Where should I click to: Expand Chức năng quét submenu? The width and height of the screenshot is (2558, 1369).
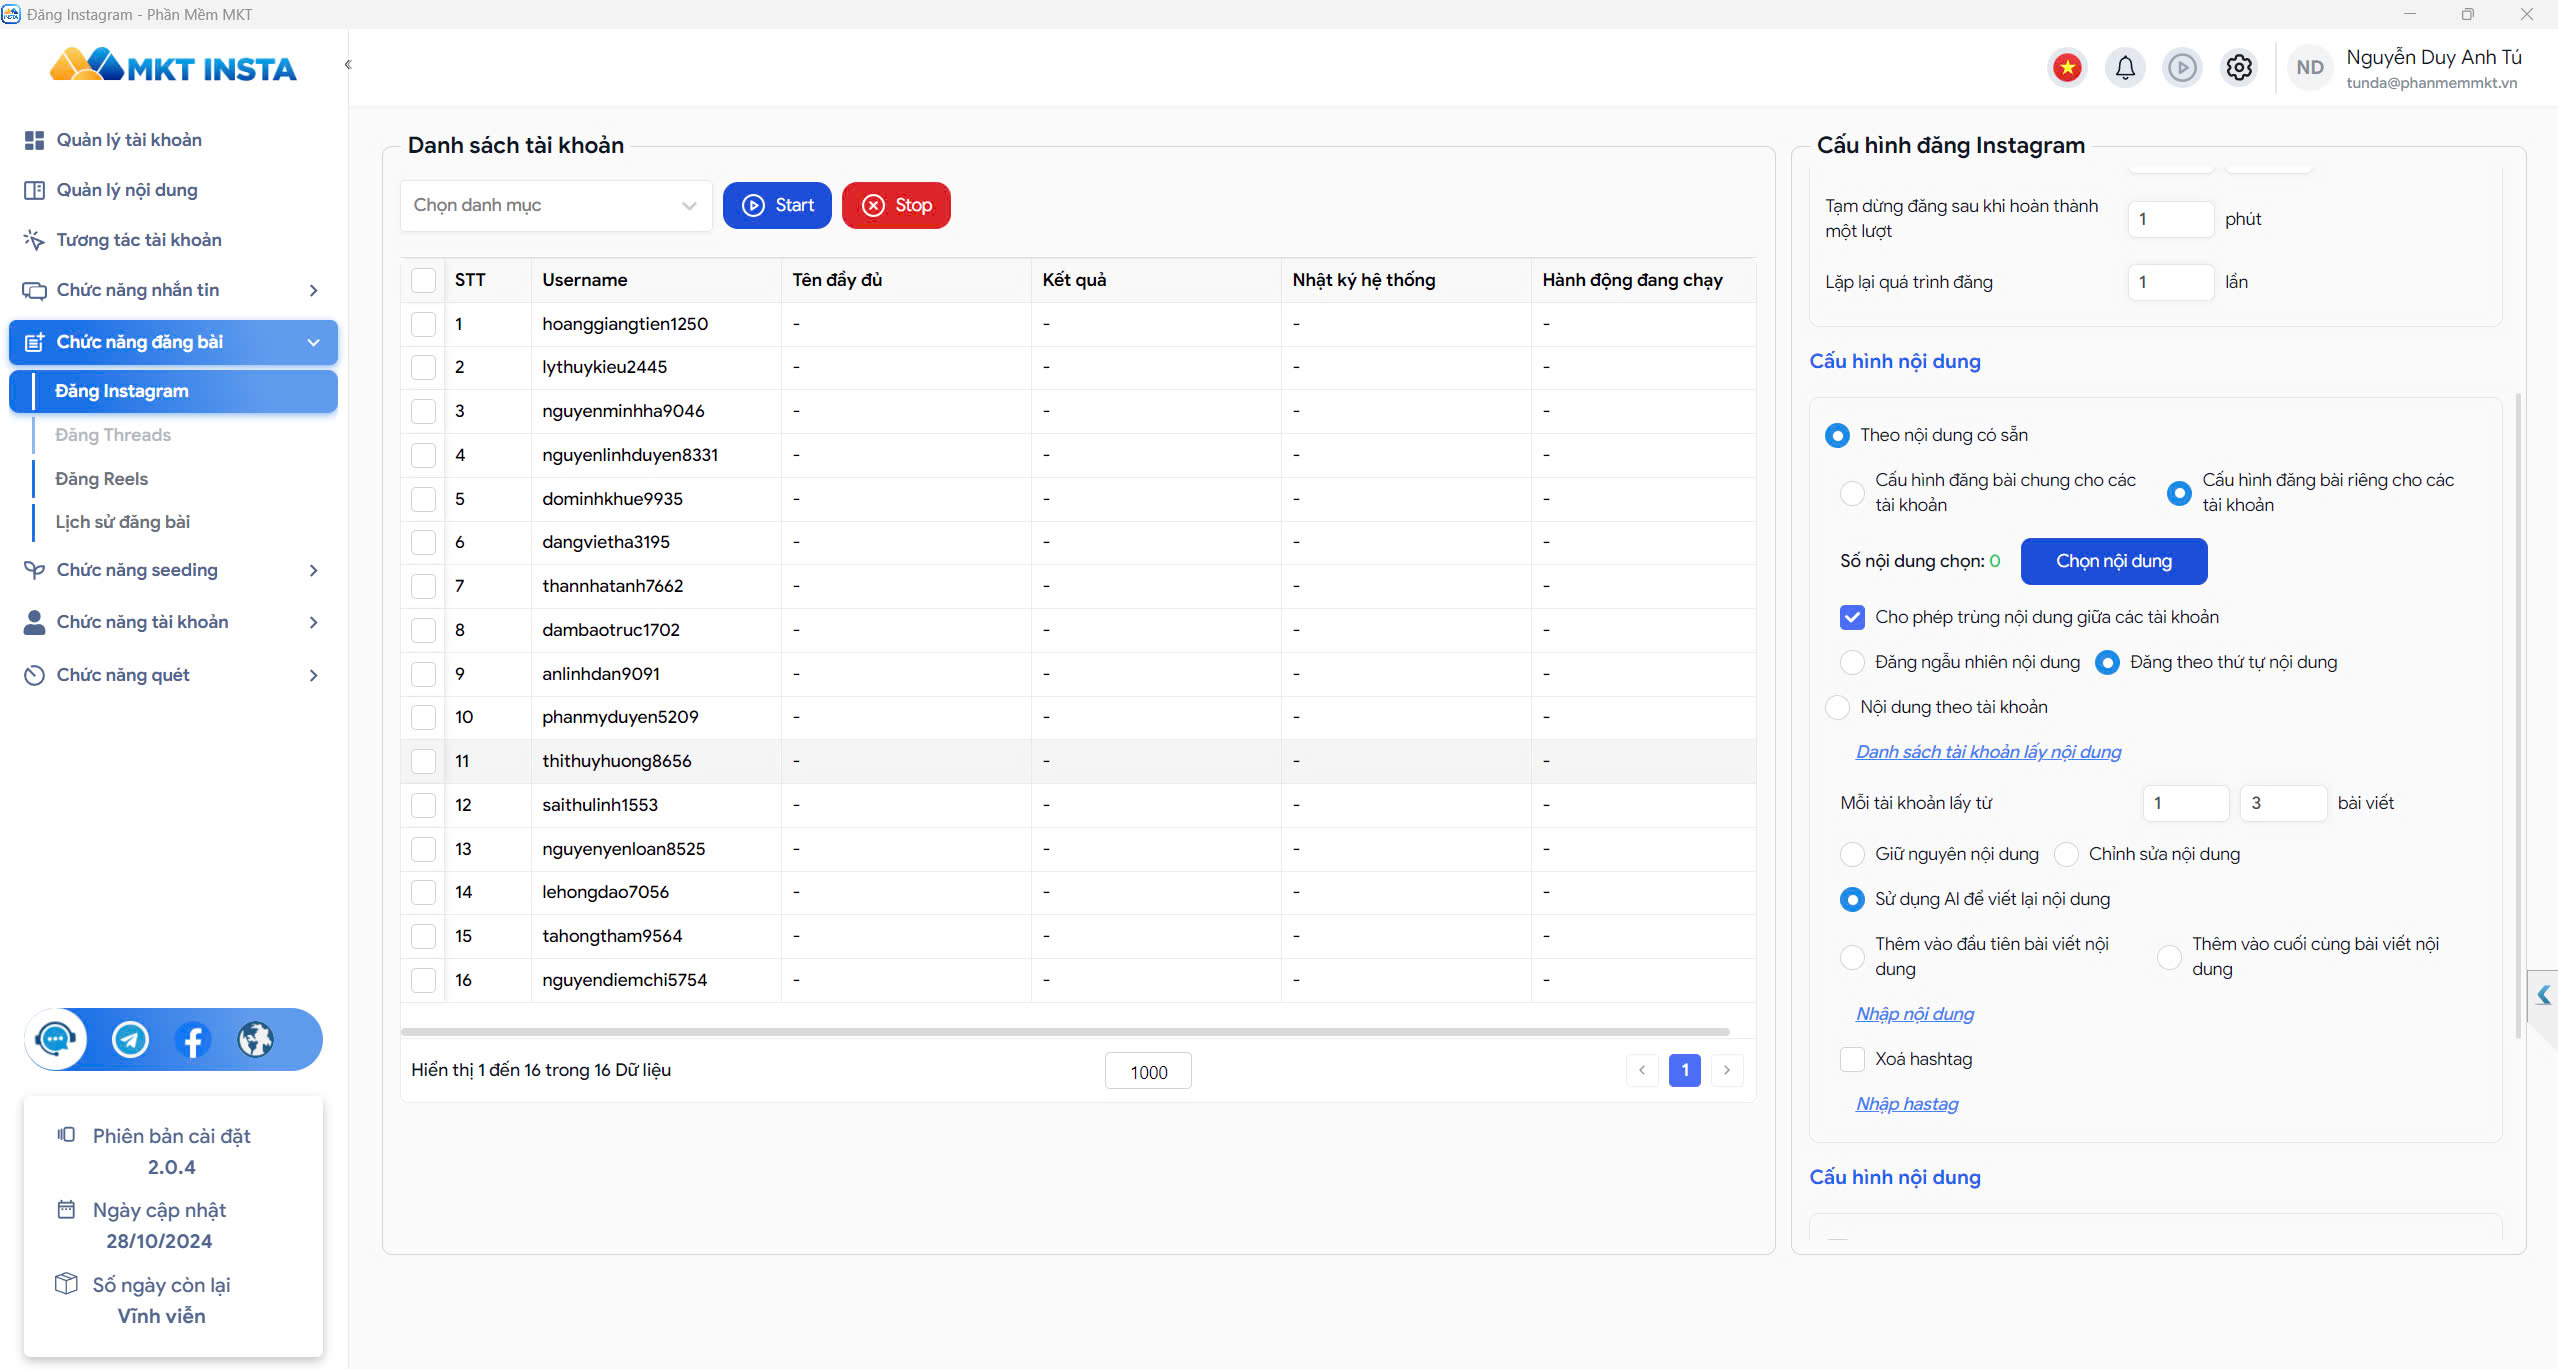(x=313, y=675)
